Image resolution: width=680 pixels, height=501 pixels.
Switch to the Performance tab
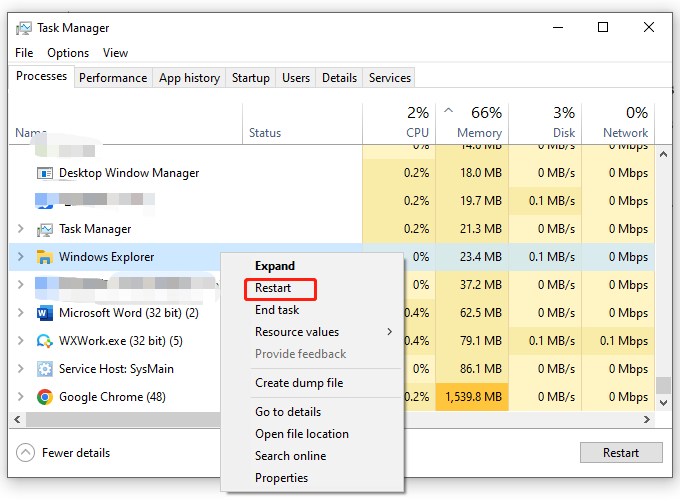[113, 78]
